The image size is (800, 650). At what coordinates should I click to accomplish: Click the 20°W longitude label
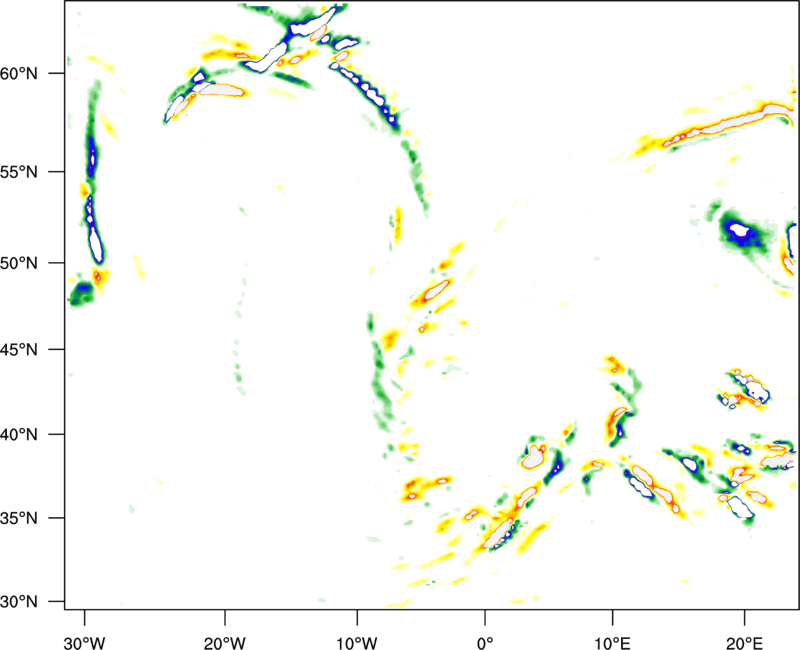click(224, 643)
